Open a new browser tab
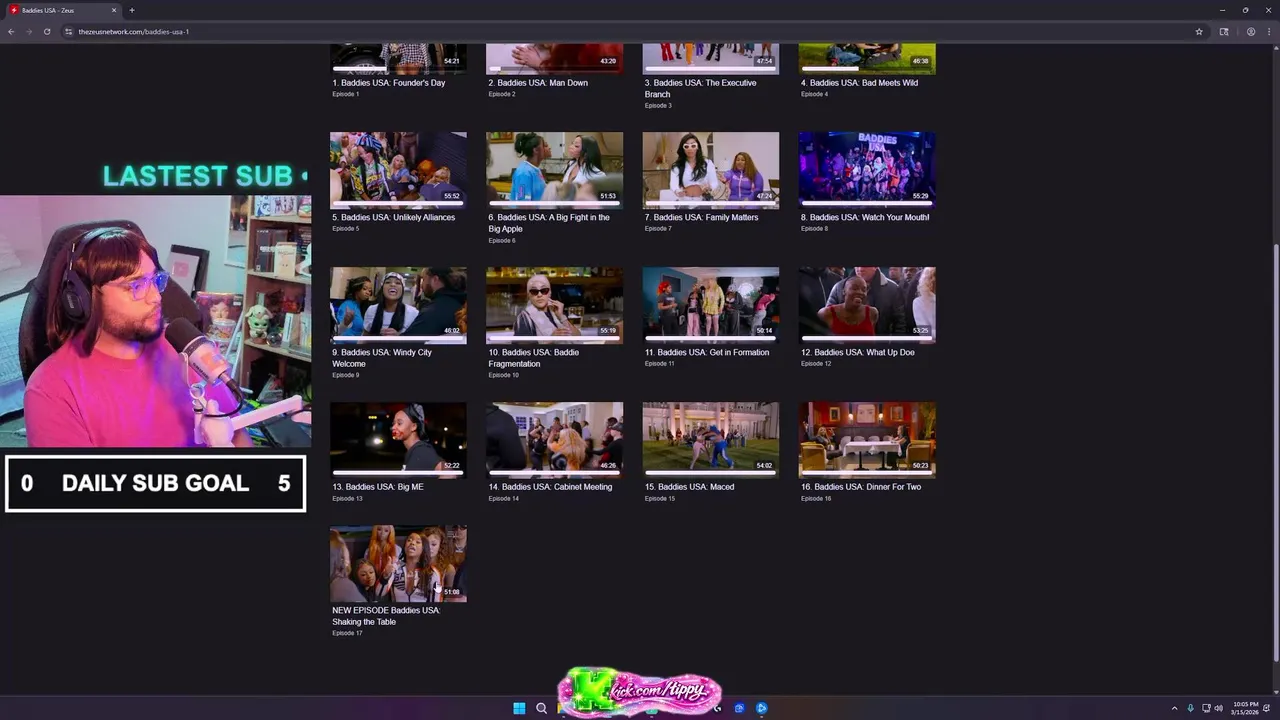Viewport: 1280px width, 720px height. point(131,10)
